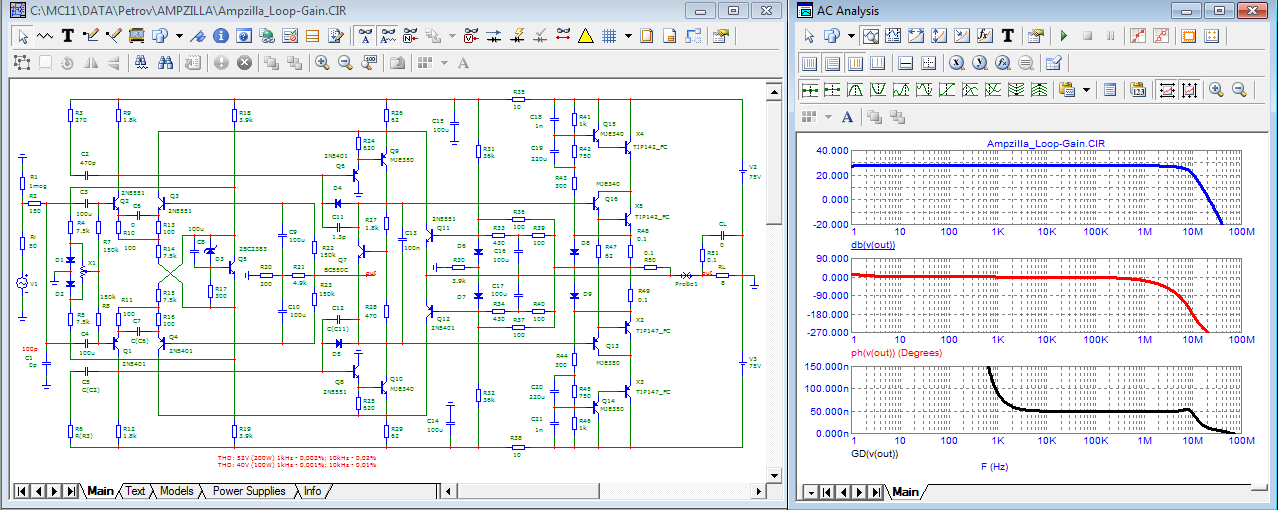1278x510 pixels.
Task: Expand the component shapes dropdown in schematic toolbar
Action: click(x=179, y=36)
